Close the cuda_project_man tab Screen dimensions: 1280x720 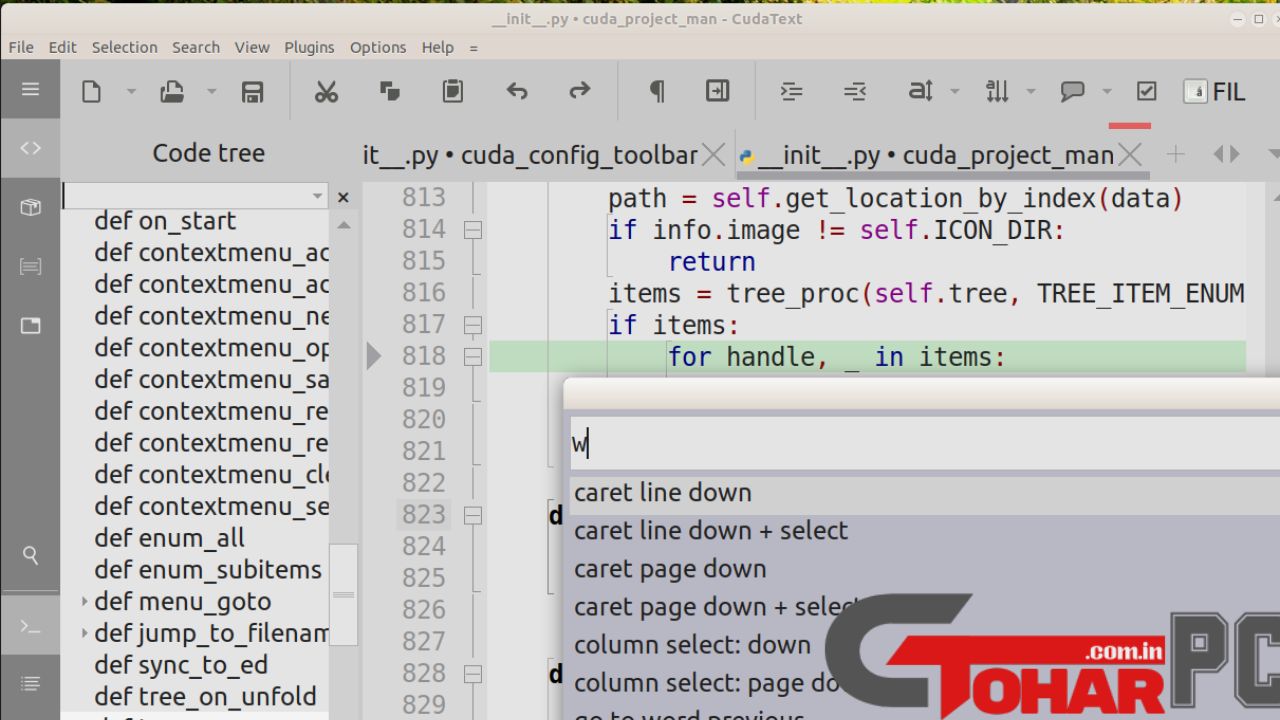(1130, 155)
